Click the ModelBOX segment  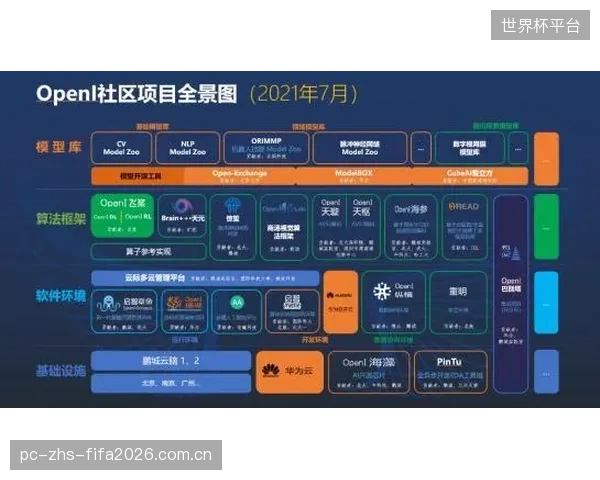[x=354, y=176]
